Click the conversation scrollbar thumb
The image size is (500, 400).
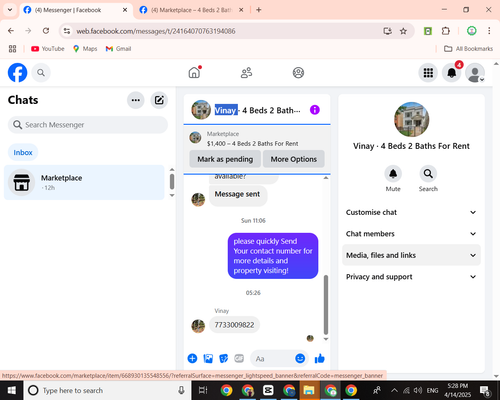tap(326, 304)
